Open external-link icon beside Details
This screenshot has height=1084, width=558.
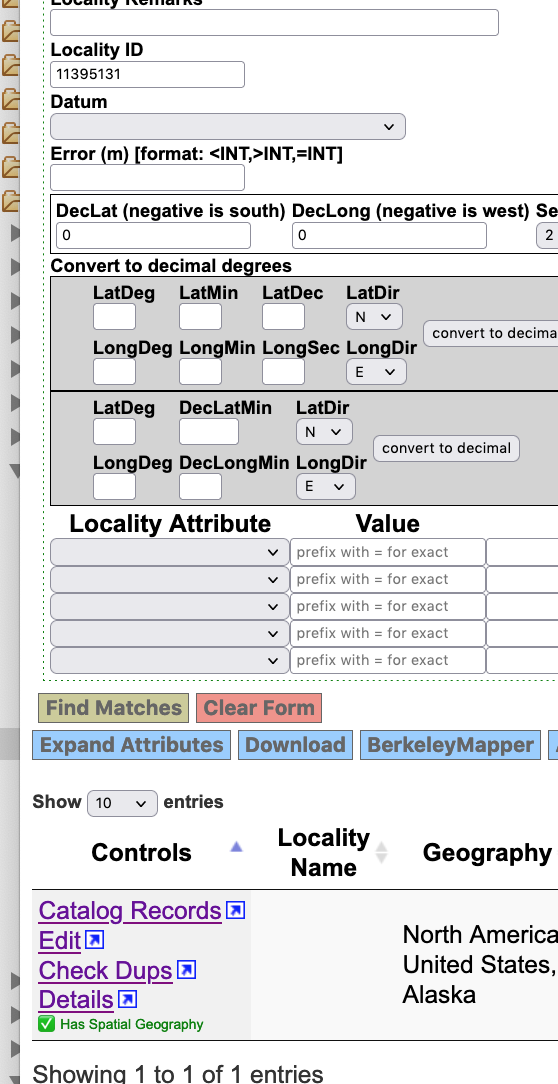point(128,1000)
